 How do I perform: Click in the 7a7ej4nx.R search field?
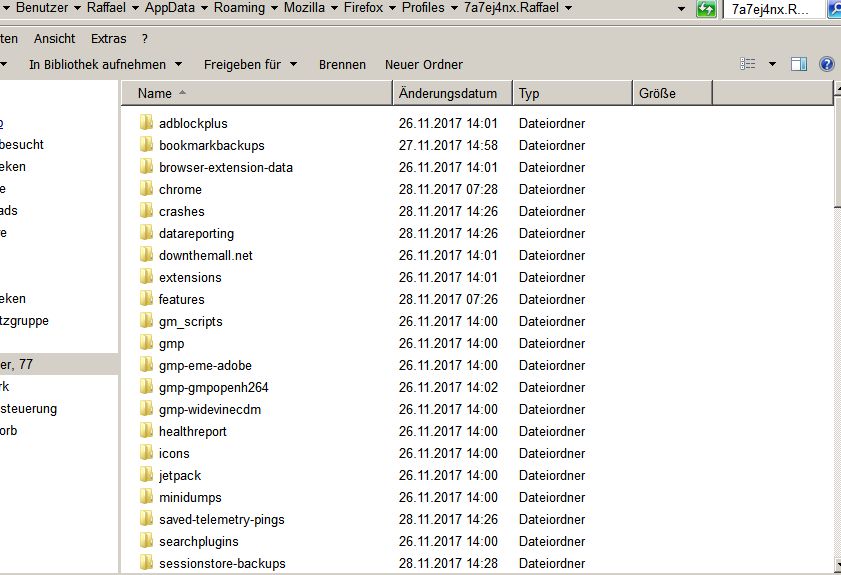[773, 9]
